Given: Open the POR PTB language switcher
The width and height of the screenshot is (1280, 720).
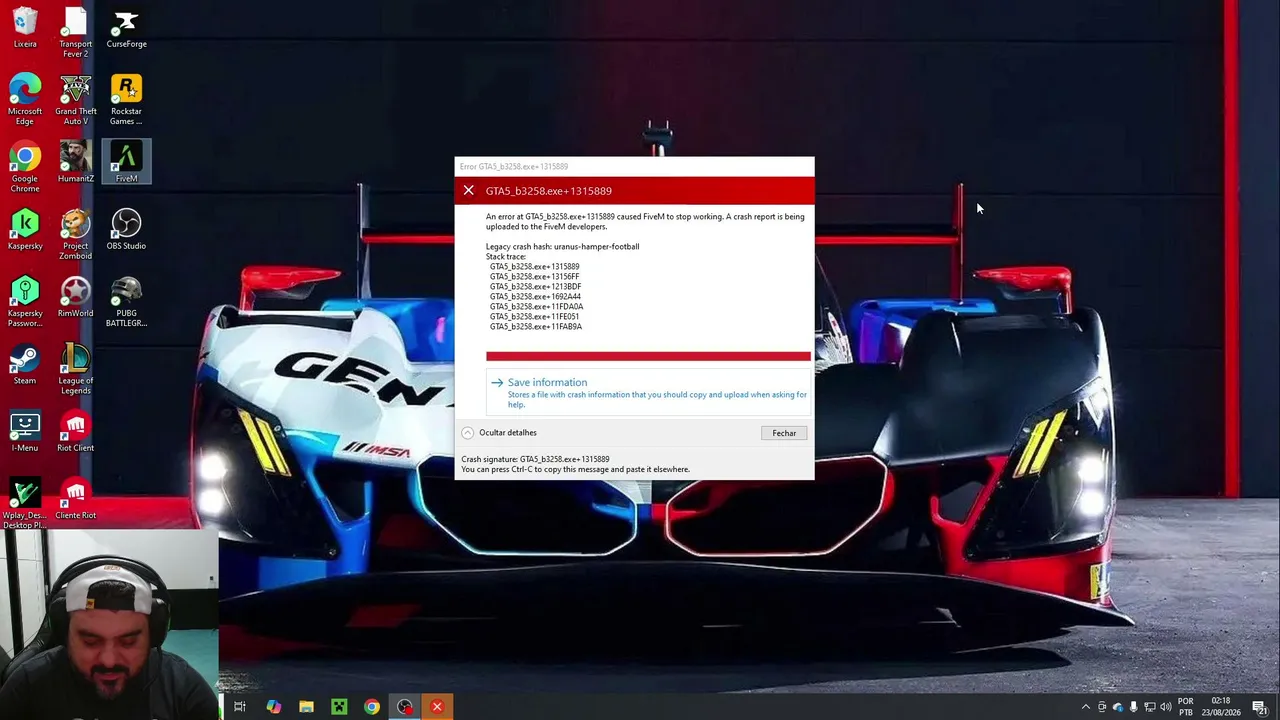Looking at the screenshot, I should point(1186,707).
